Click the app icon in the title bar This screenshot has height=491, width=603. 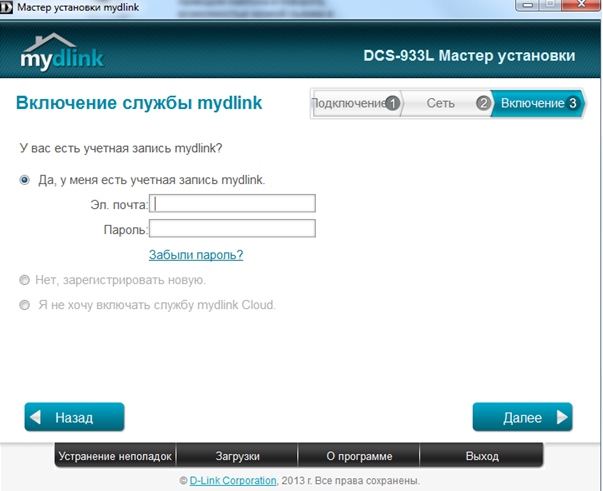[x=8, y=7]
